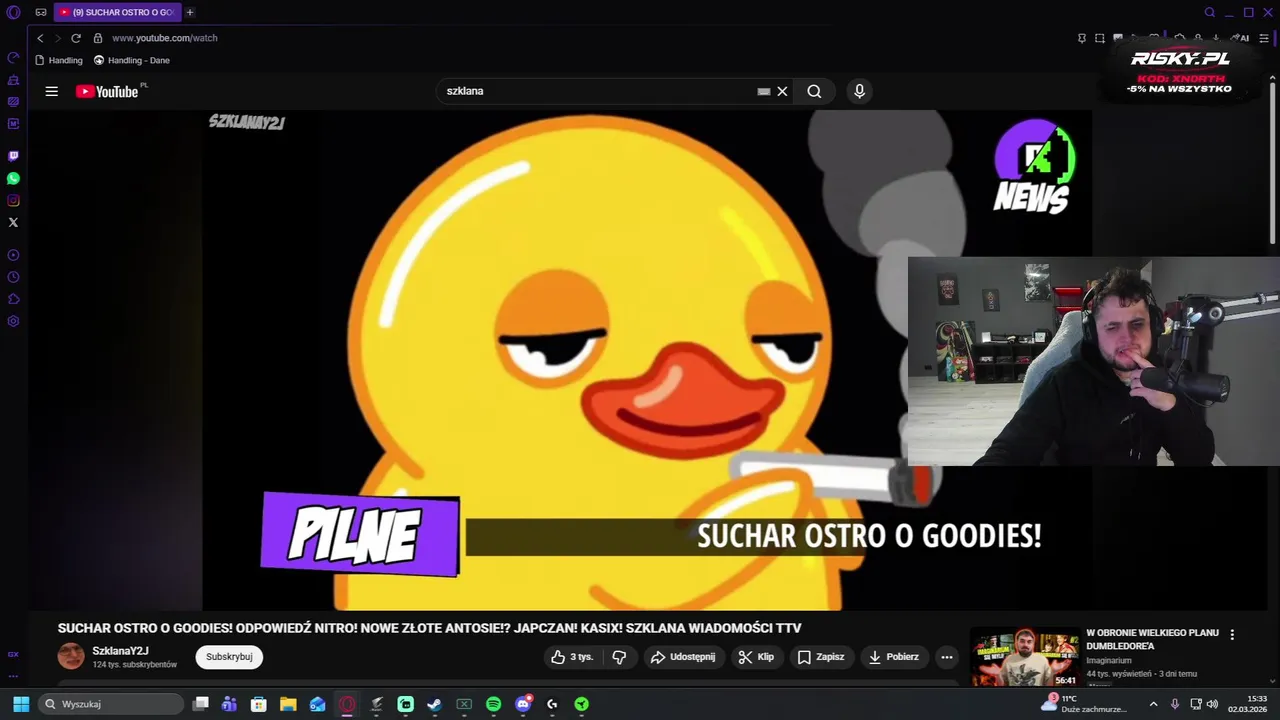Open the Handling bookmark
The image size is (1280, 720).
[59, 60]
